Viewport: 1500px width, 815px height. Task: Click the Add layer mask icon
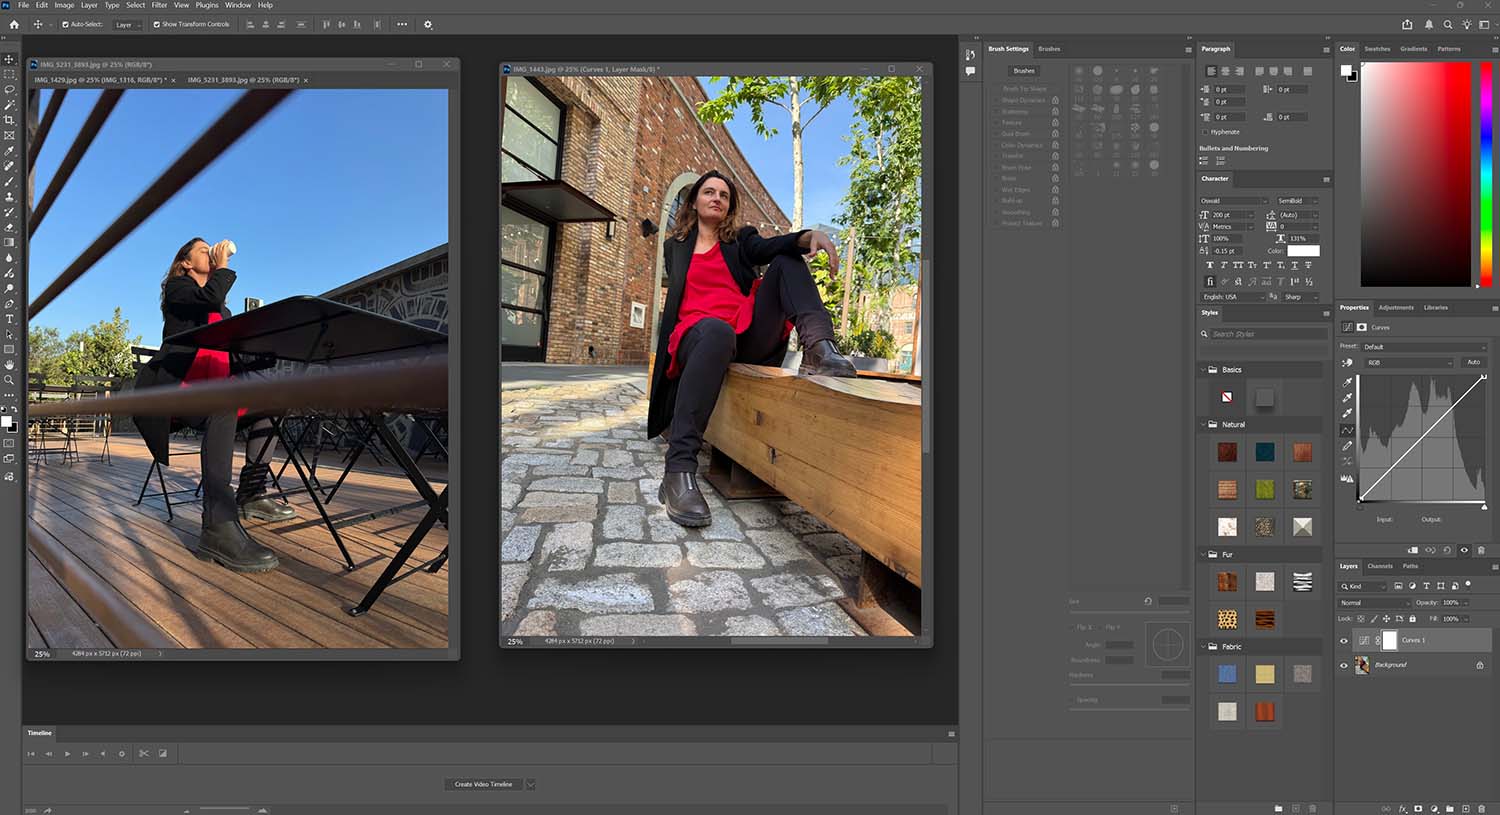tap(1419, 809)
